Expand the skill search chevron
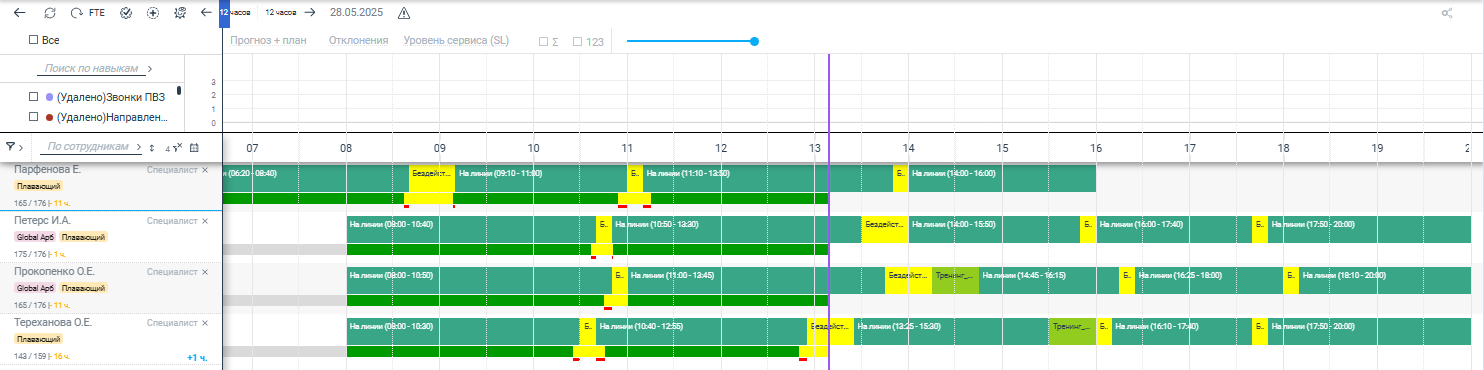The height and width of the screenshot is (370, 1484). click(x=149, y=69)
